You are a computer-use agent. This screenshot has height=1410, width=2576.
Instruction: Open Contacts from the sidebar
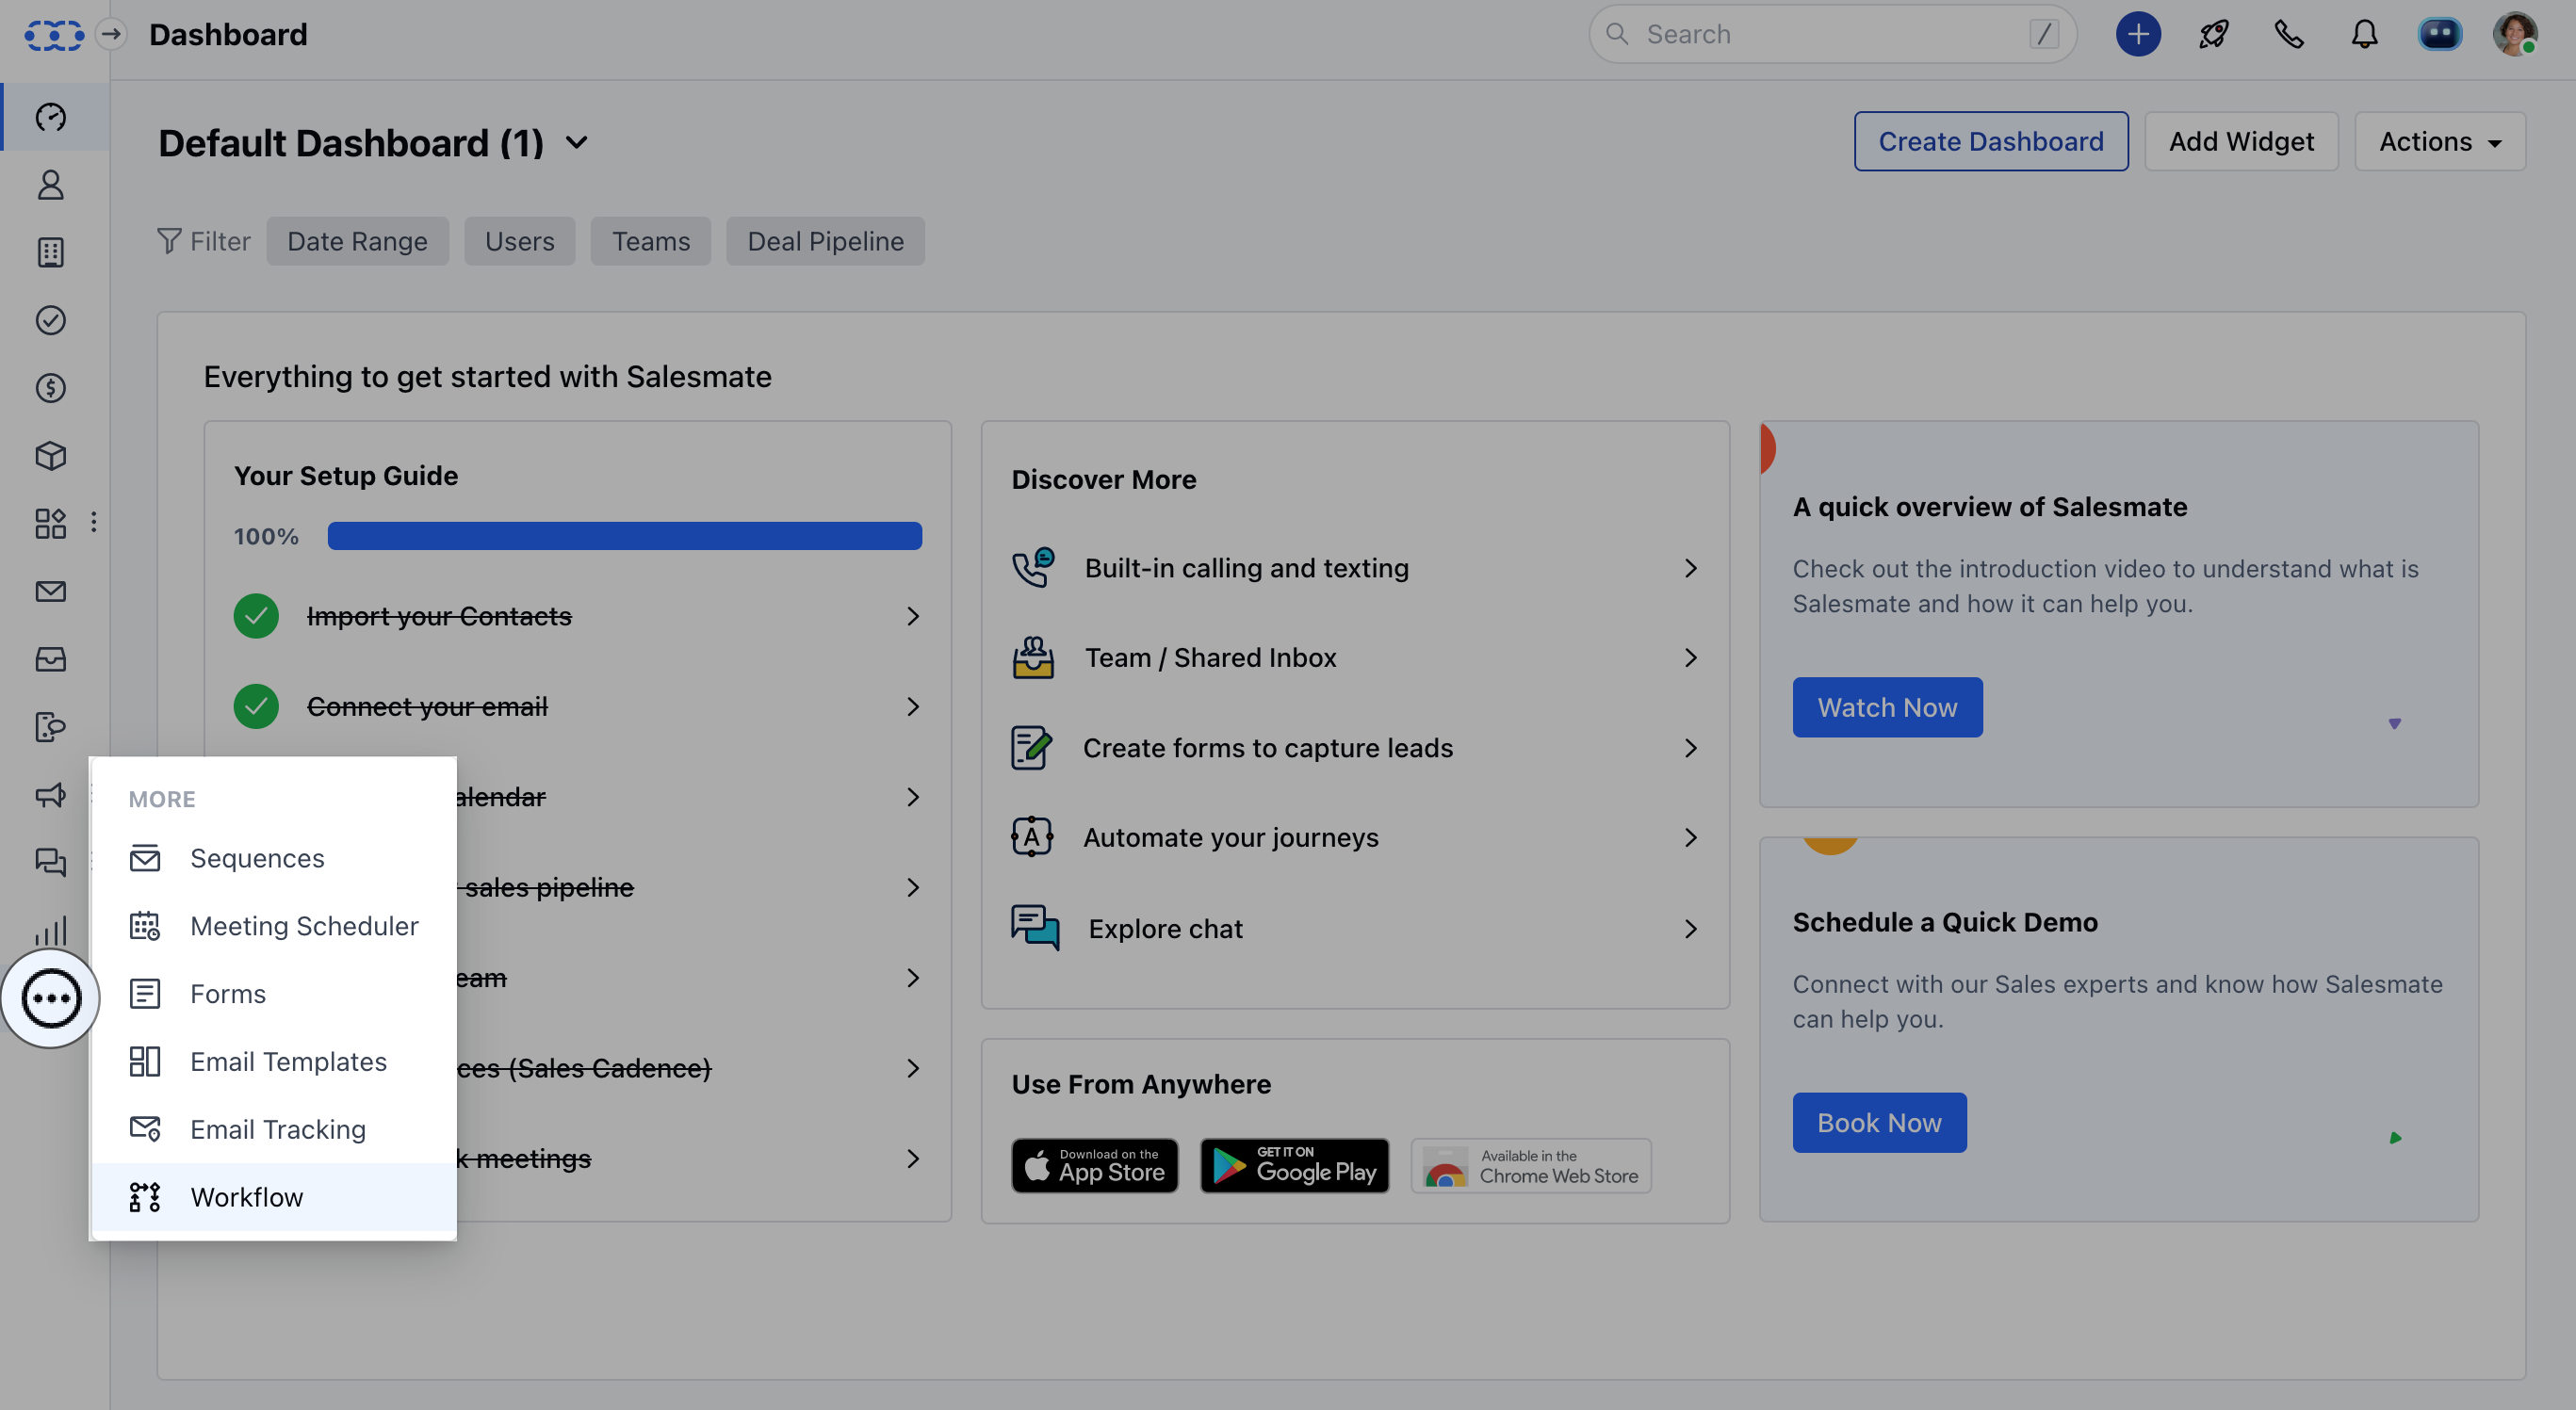pos(50,185)
